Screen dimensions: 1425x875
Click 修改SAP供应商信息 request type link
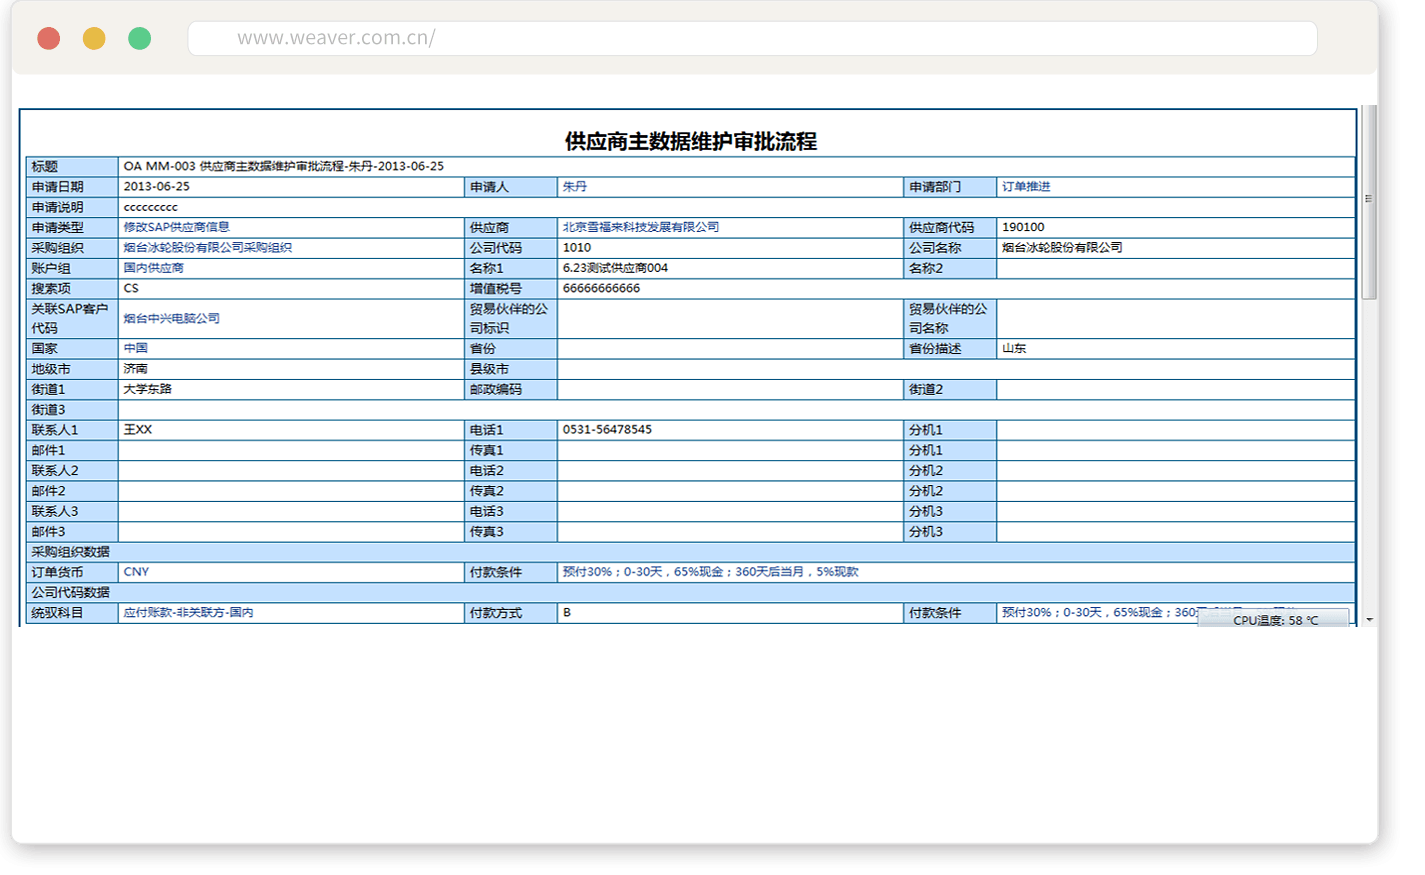point(176,227)
